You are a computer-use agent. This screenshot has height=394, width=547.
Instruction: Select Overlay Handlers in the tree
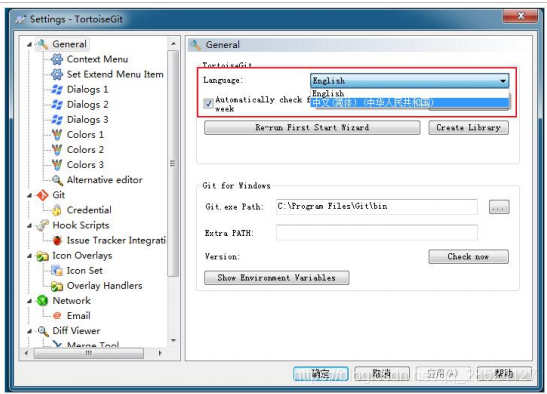[104, 286]
